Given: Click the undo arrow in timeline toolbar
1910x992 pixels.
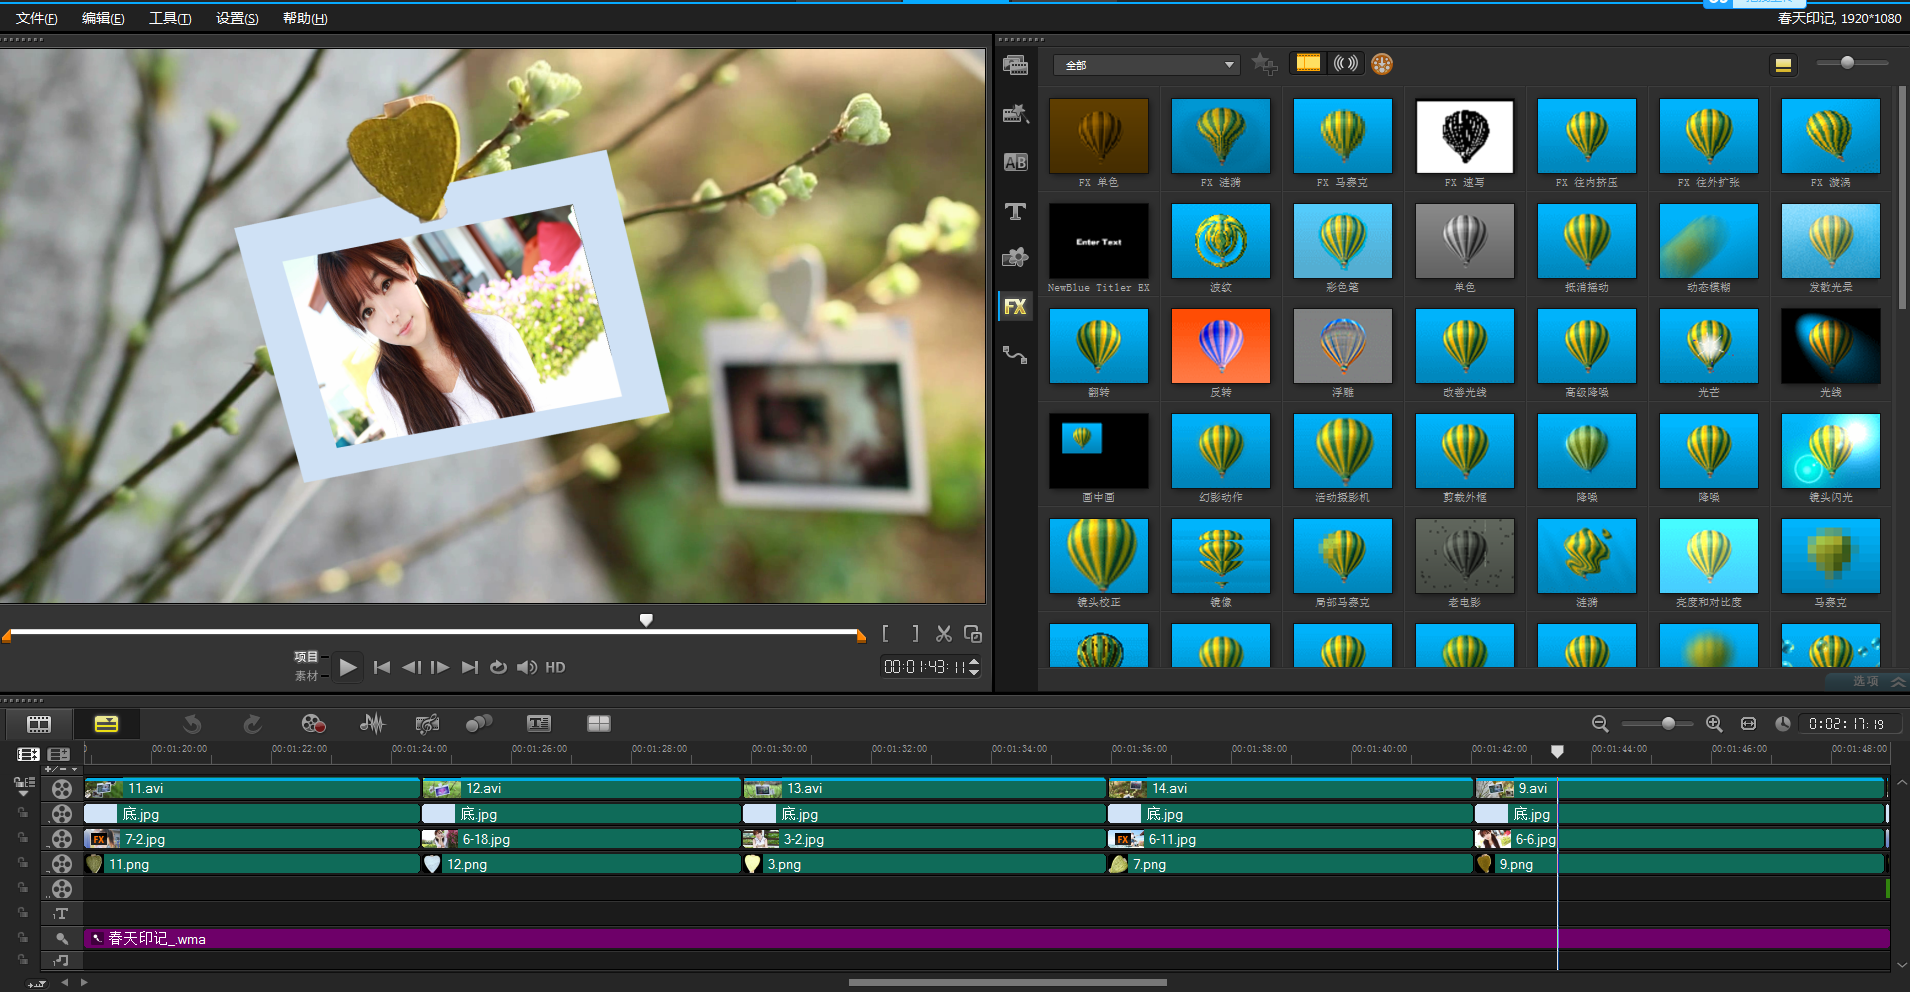Looking at the screenshot, I should tap(192, 723).
